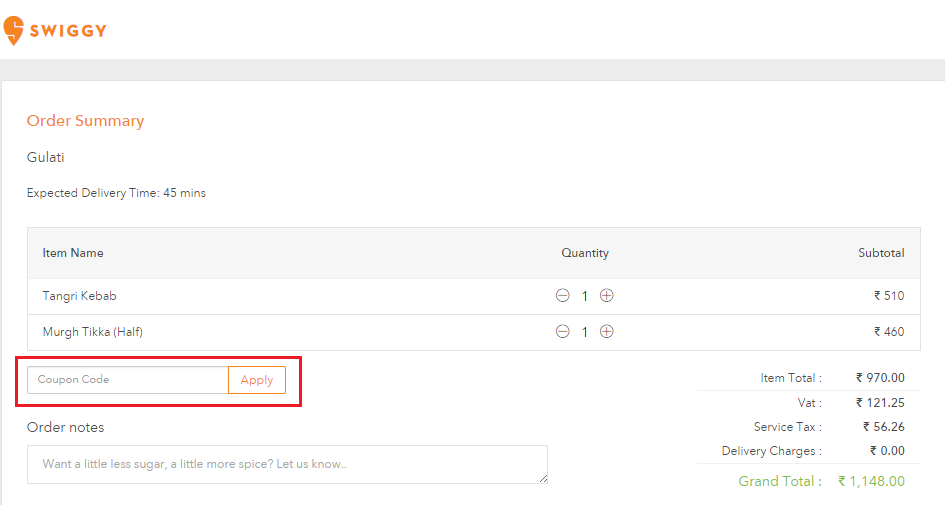Decrease Murgh Tikka (Half) quantity
The height and width of the screenshot is (505, 945).
pyautogui.click(x=562, y=331)
